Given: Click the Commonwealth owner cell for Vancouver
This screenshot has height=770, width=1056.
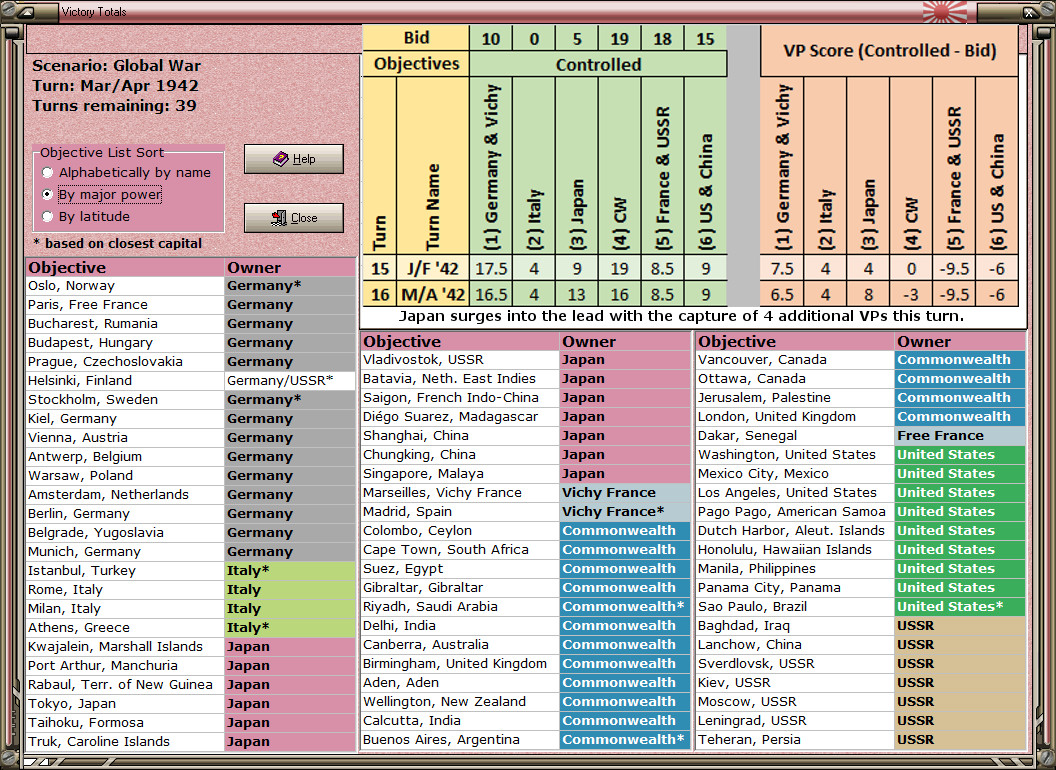Looking at the screenshot, I should [960, 360].
